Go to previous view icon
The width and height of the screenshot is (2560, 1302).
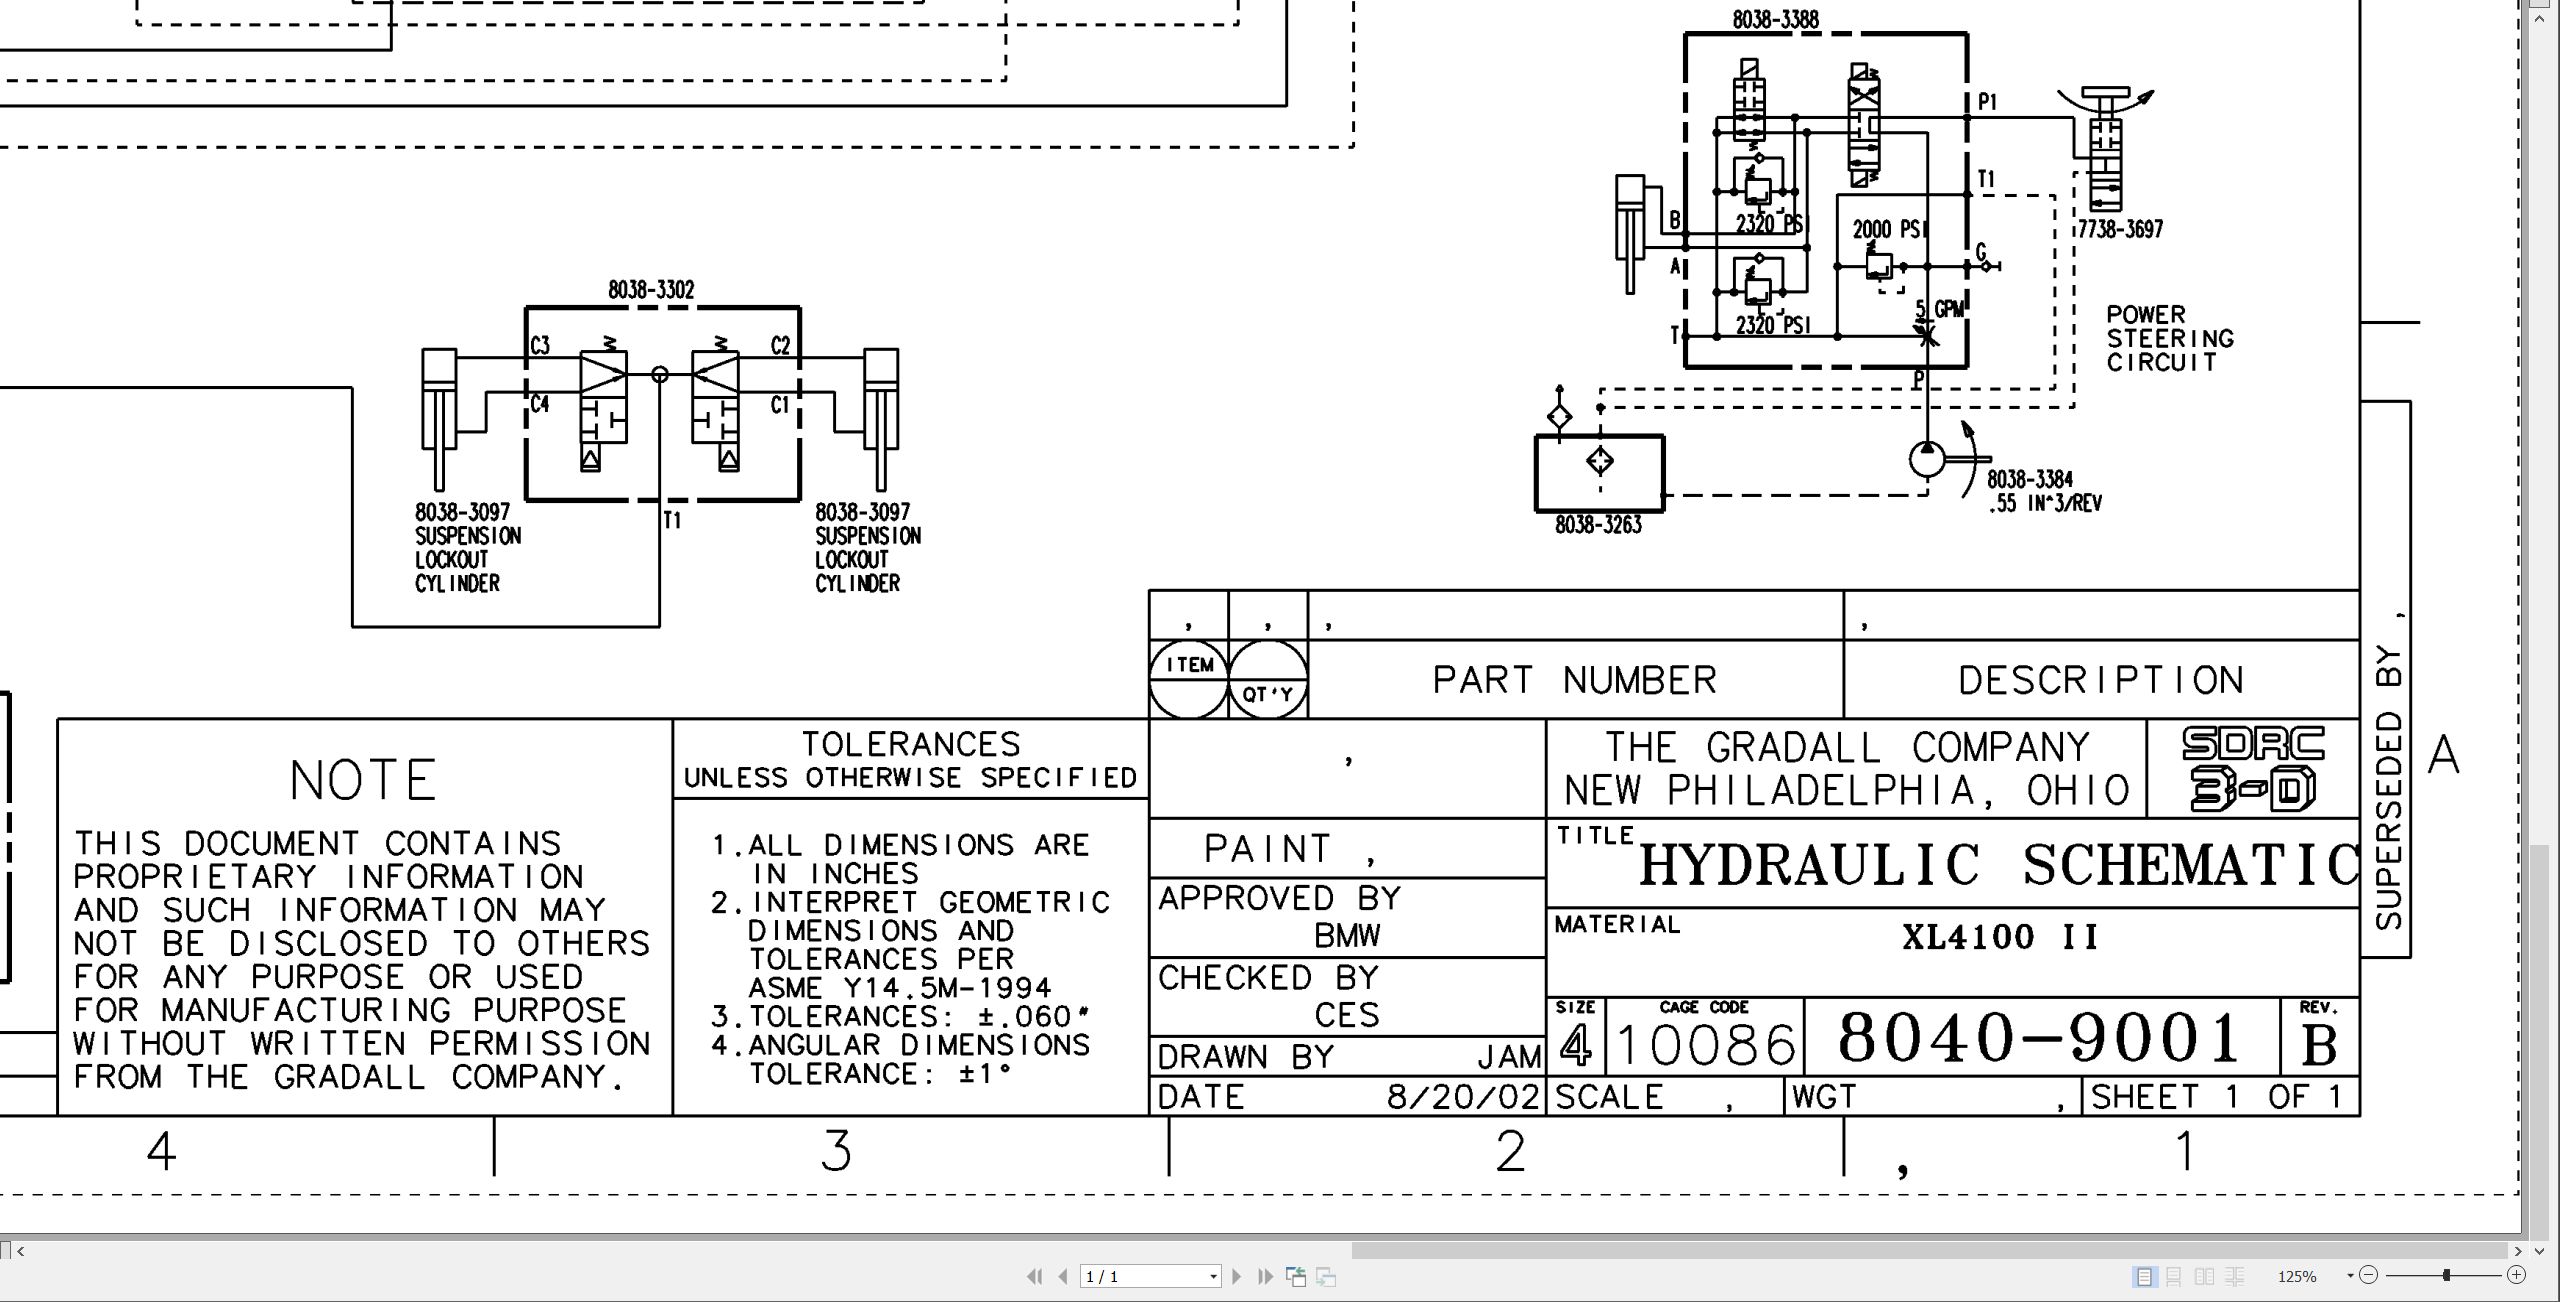click(1296, 1277)
